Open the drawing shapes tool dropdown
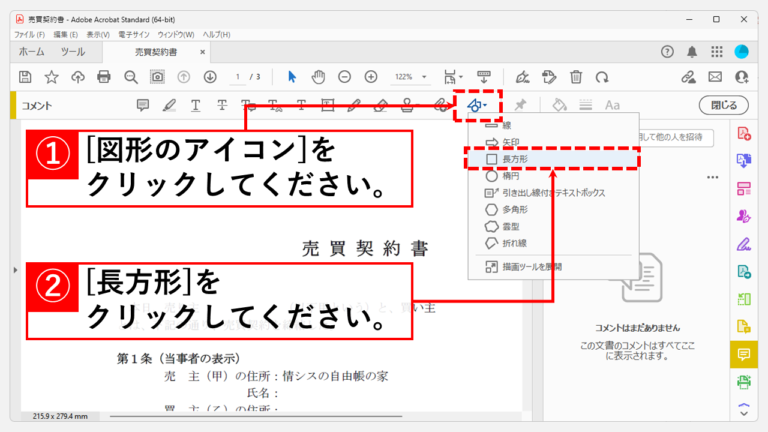Screen dimensions: 768x432 click(x=475, y=104)
